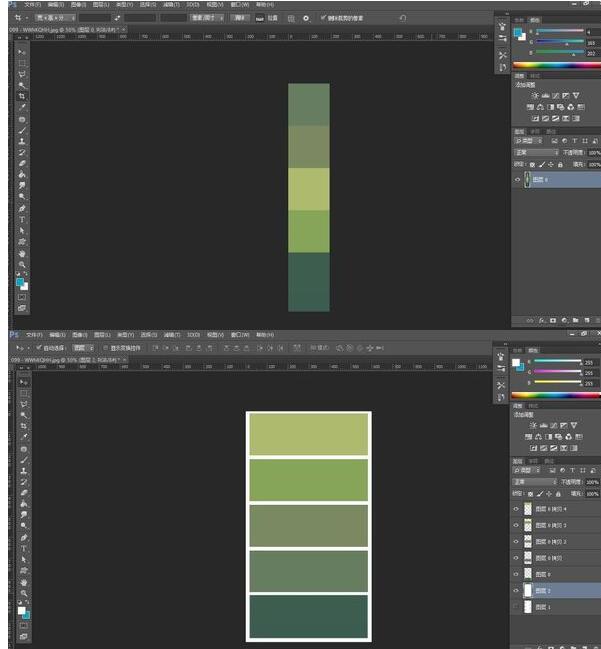601x649 pixels.
Task: Pick the Eraser tool in the lower window toolbar
Action: click(22, 482)
